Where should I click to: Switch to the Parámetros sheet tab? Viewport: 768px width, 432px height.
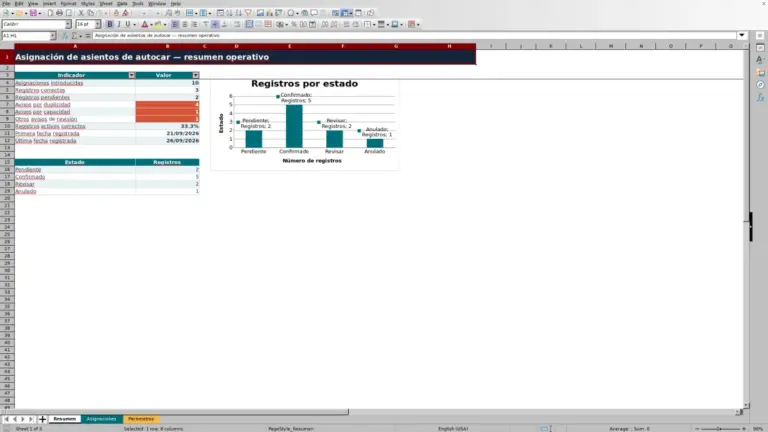[x=141, y=419]
